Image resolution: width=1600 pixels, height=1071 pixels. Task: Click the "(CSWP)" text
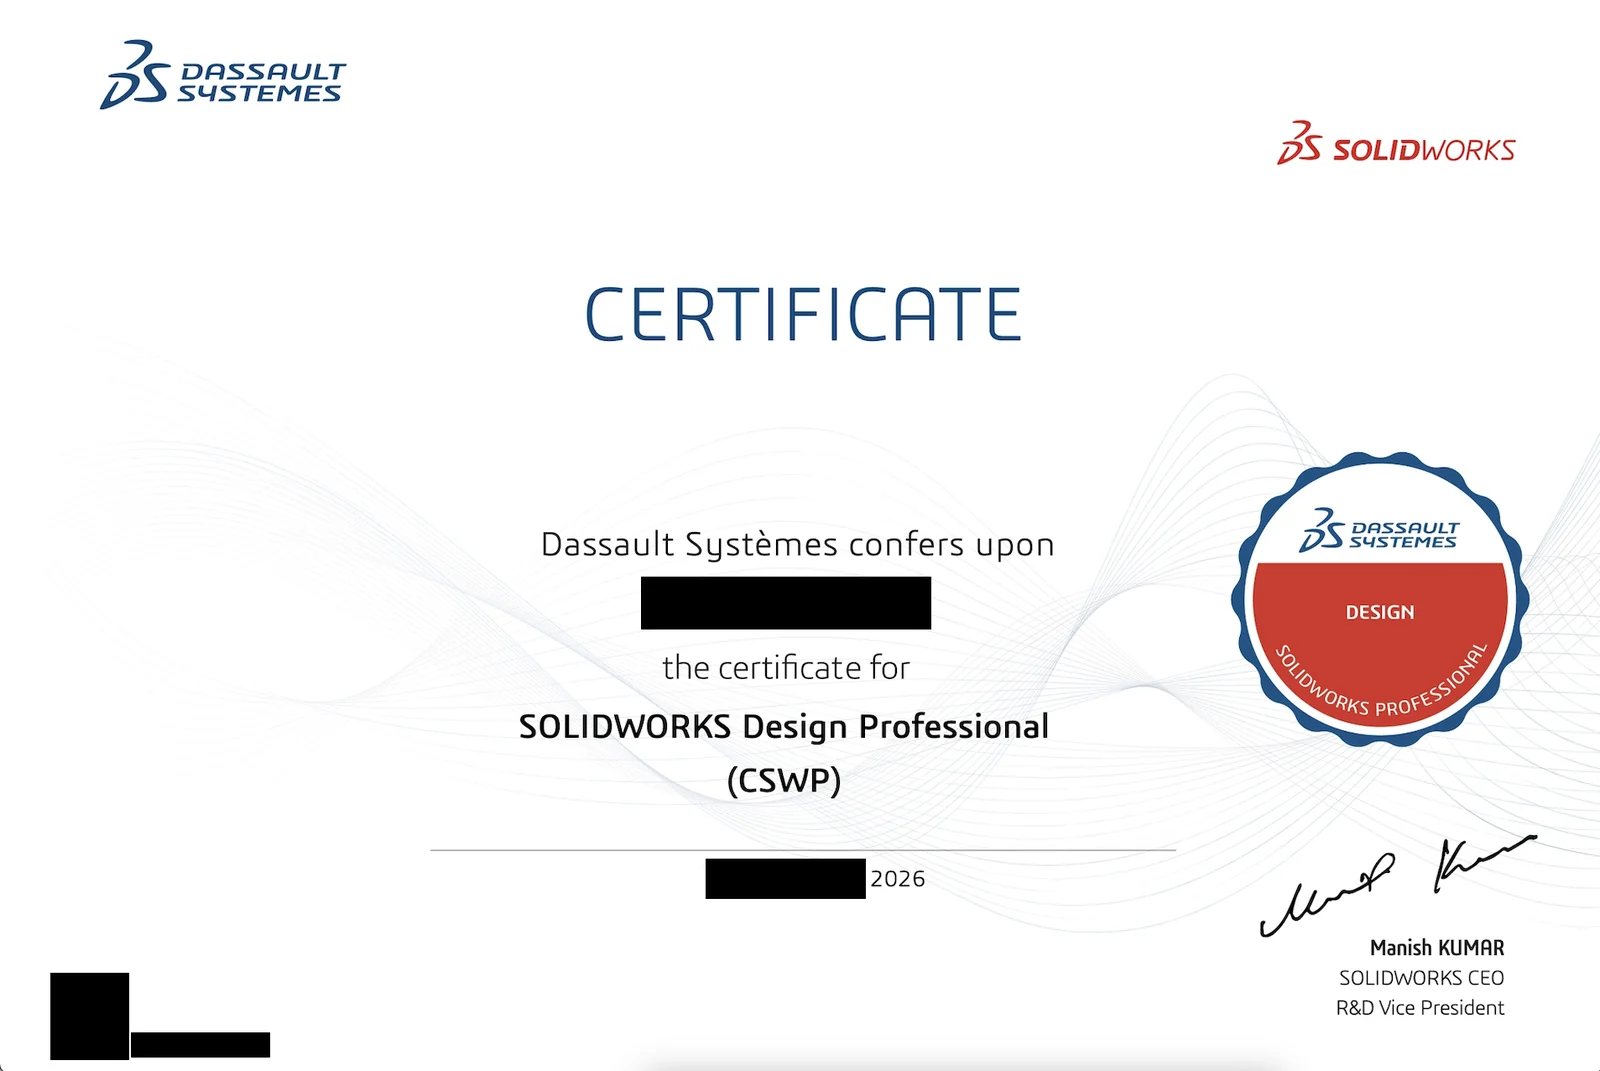[784, 780]
